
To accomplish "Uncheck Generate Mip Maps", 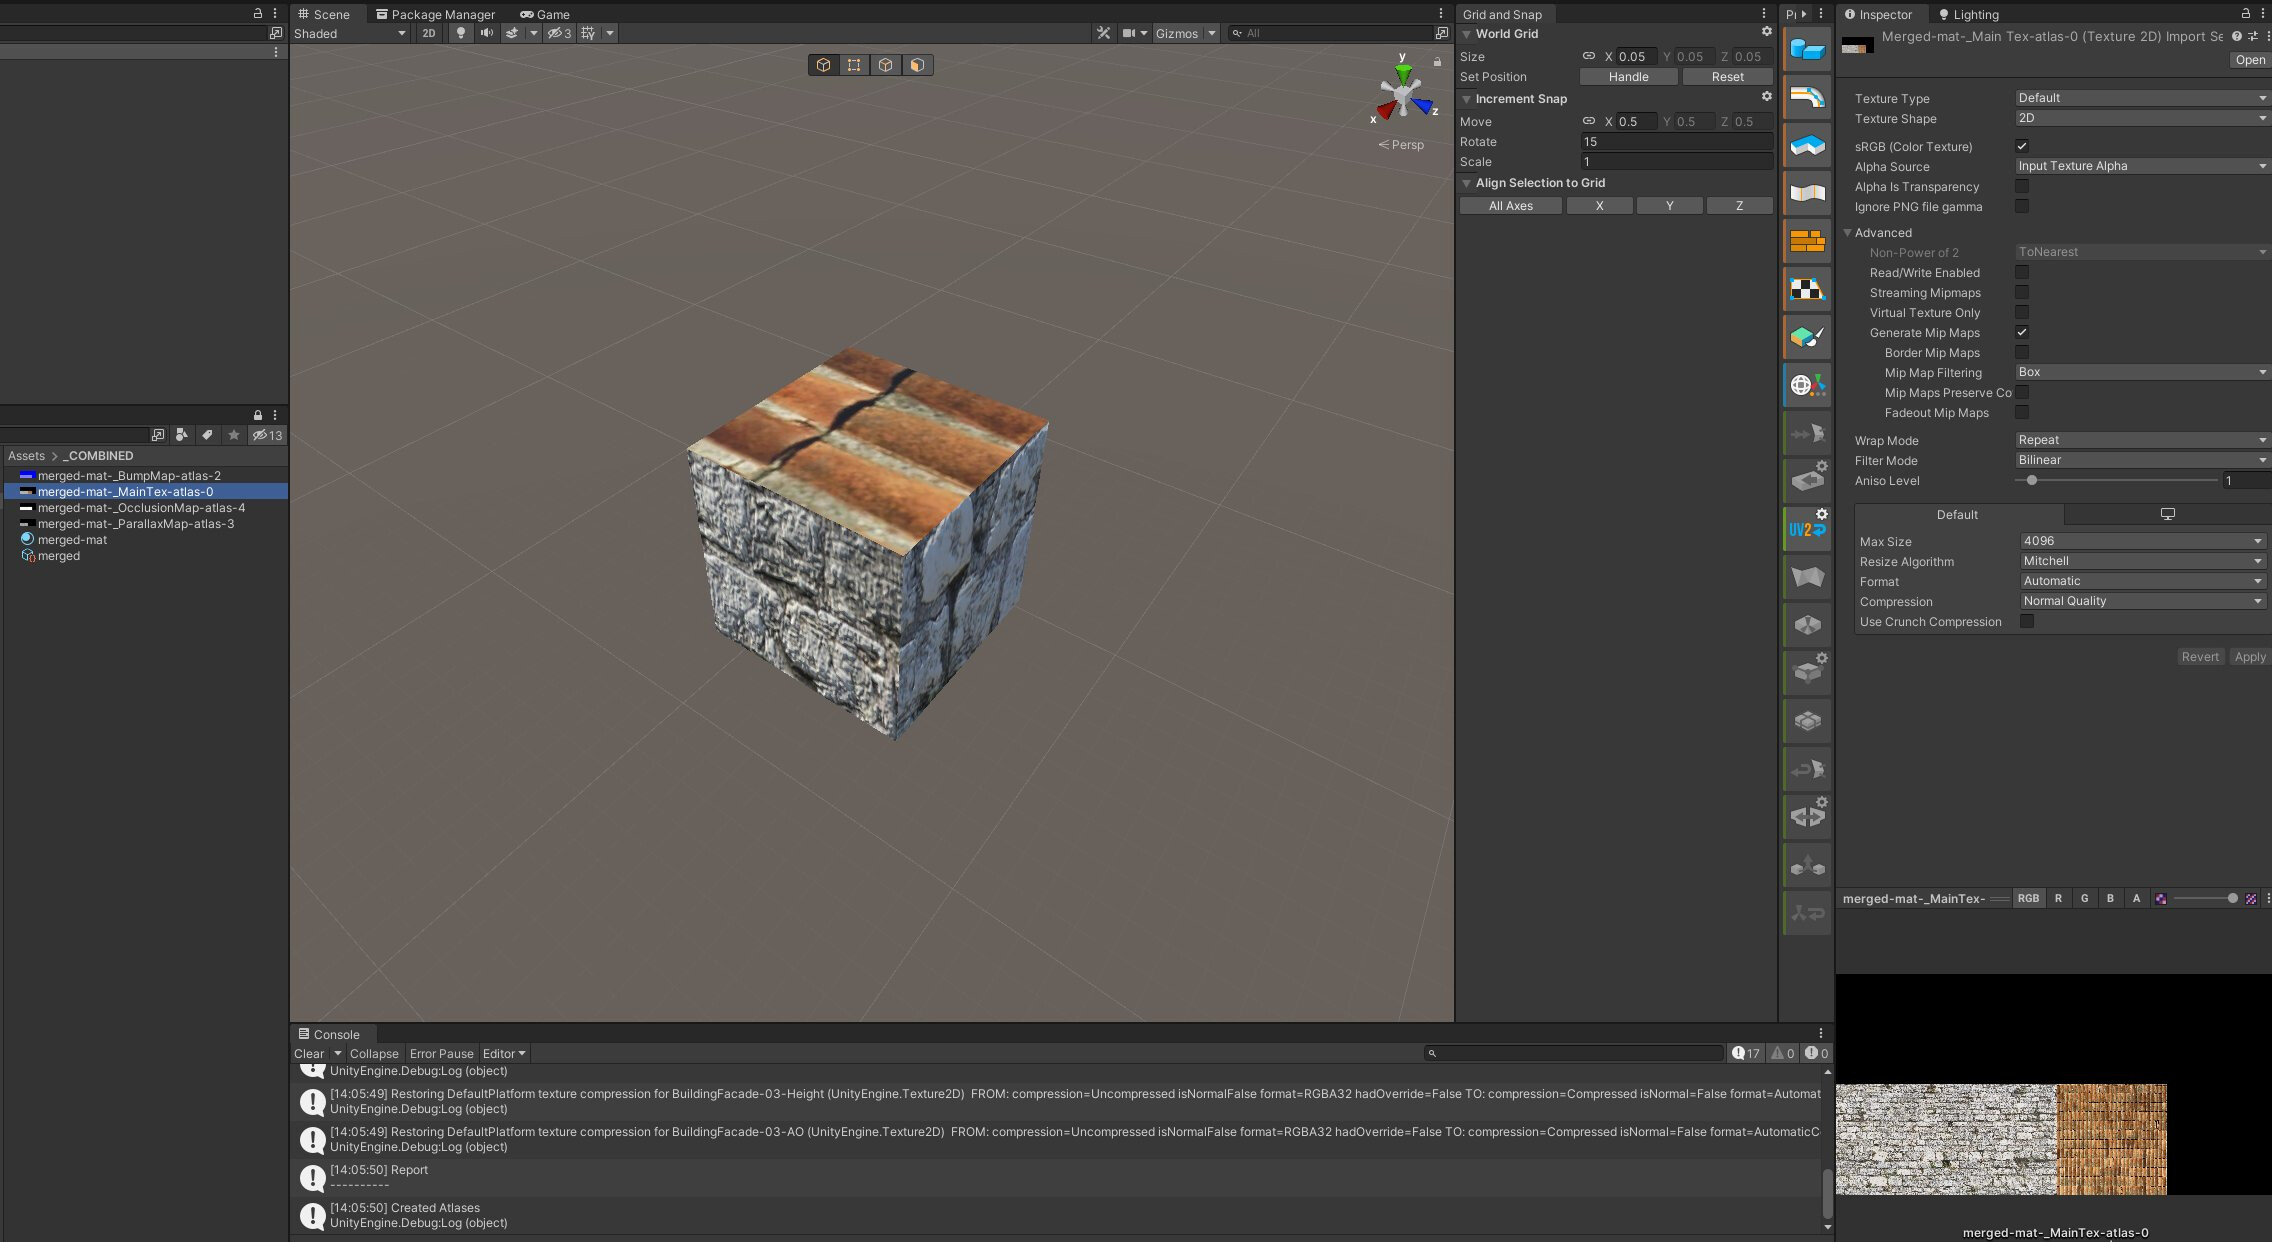I will (2022, 333).
